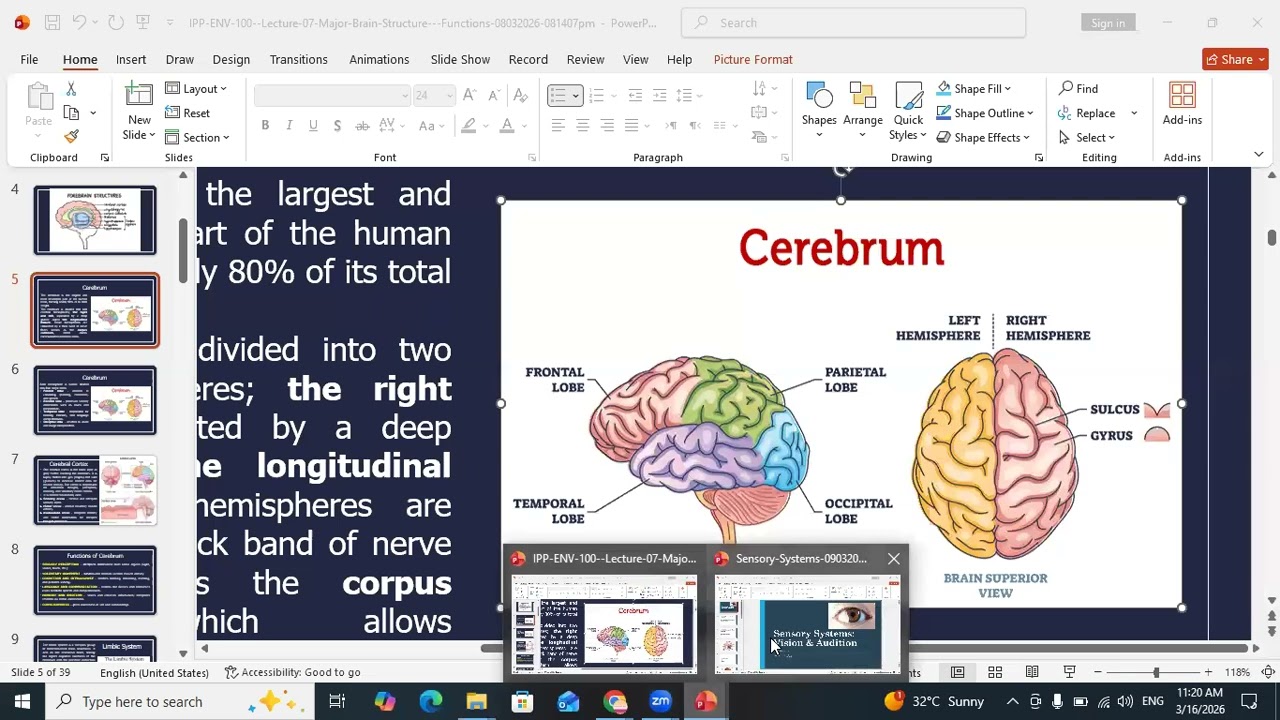Screen dimensions: 1280x720
Task: Close Sensory-Systems preview window
Action: (894, 559)
